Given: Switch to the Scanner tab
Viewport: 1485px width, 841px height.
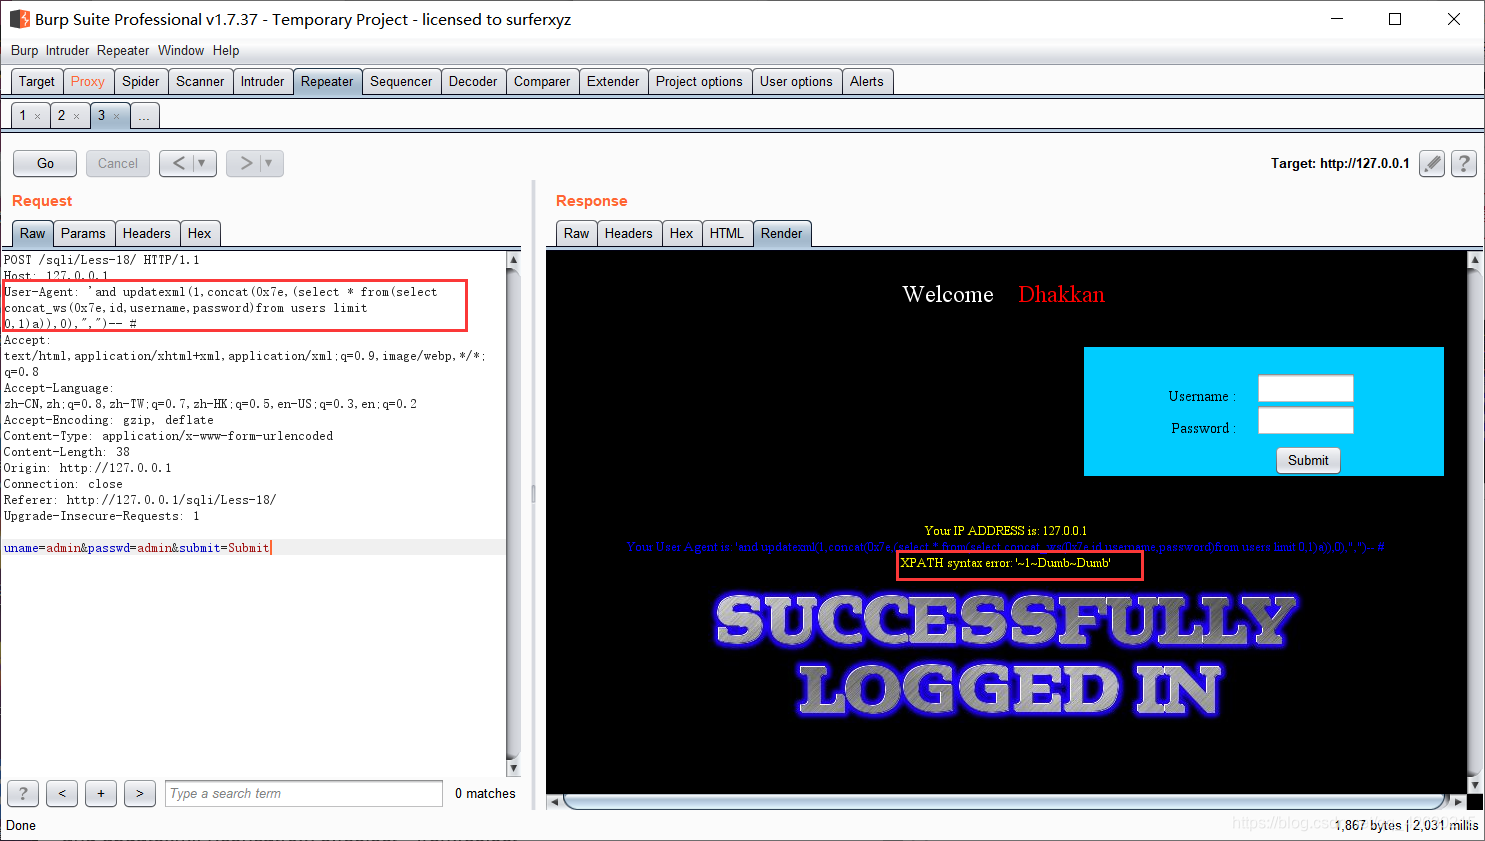Looking at the screenshot, I should (x=200, y=81).
